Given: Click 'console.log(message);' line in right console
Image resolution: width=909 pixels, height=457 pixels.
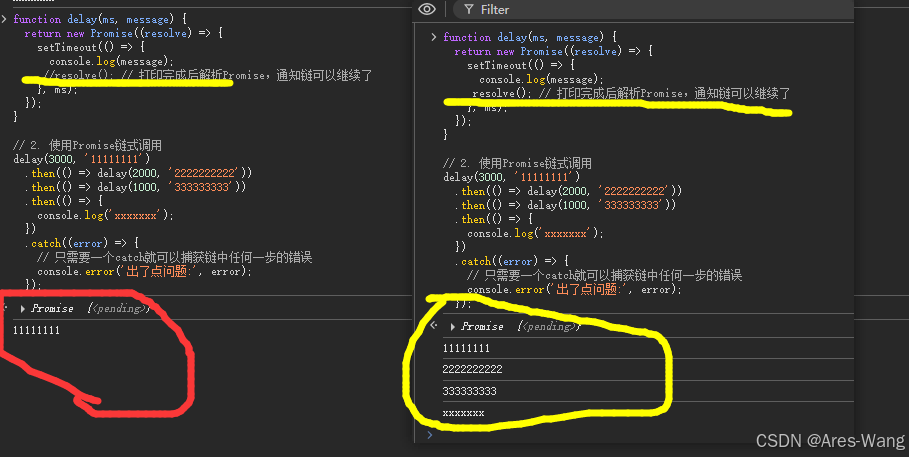Looking at the screenshot, I should click(541, 79).
